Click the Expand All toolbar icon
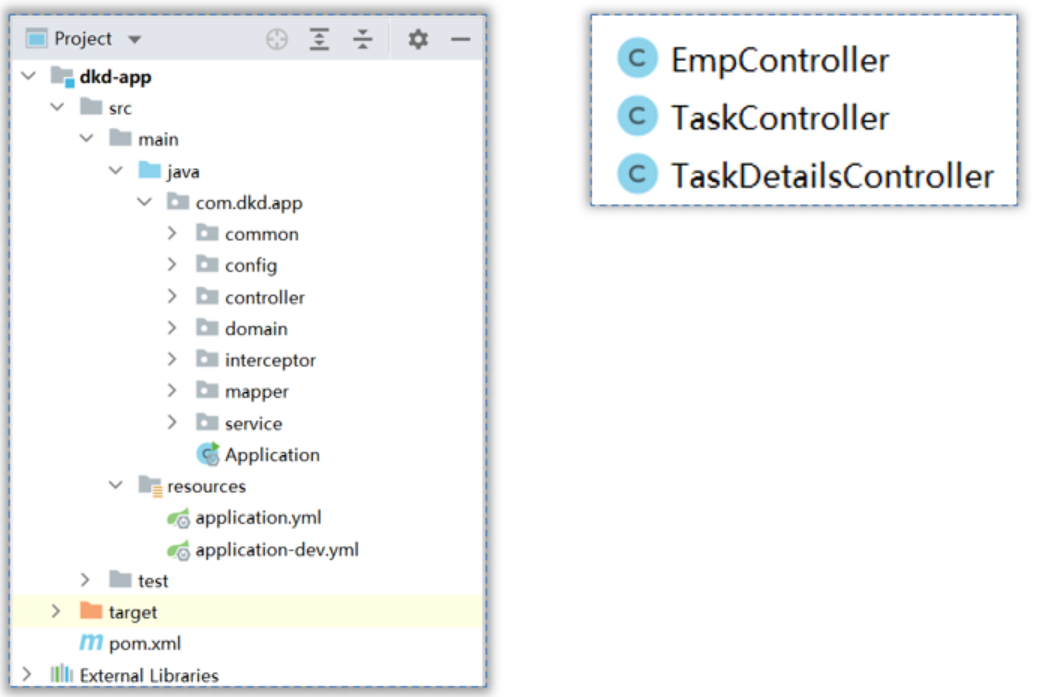 (319, 40)
